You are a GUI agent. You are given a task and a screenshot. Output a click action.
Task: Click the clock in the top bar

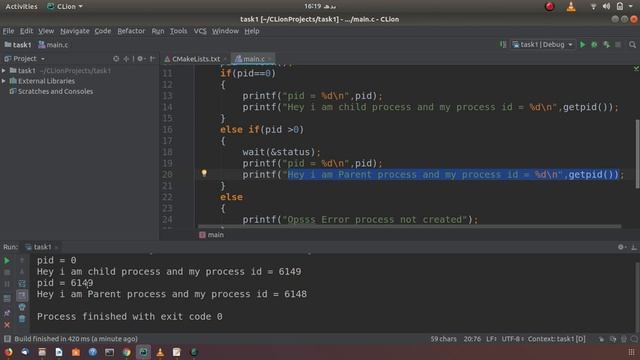click(x=320, y=7)
